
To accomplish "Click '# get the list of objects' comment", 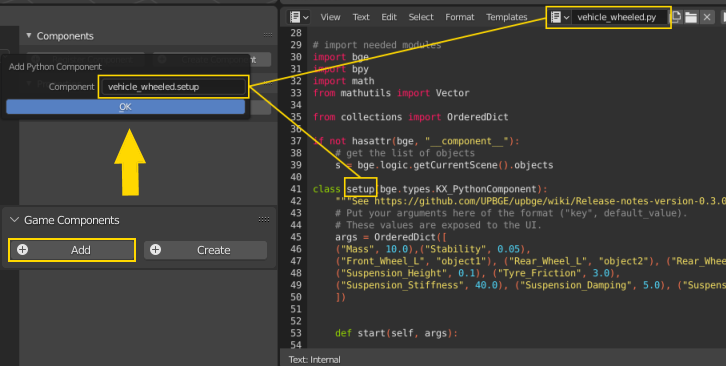I will [405, 153].
